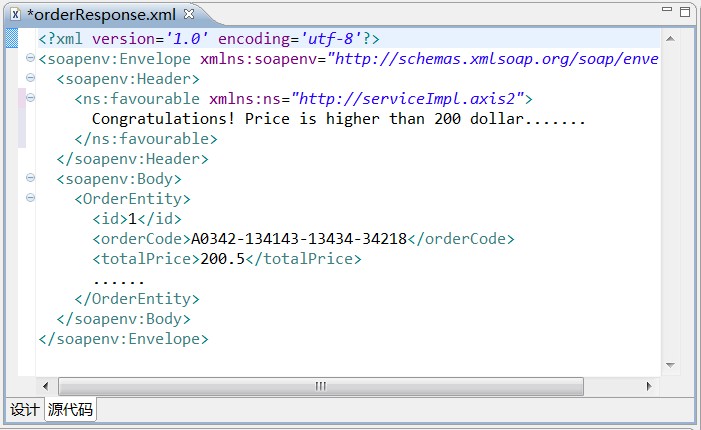Viewport: 701px width, 430px height.
Task: Click the closing </orderCode> tag
Action: click(x=461, y=239)
